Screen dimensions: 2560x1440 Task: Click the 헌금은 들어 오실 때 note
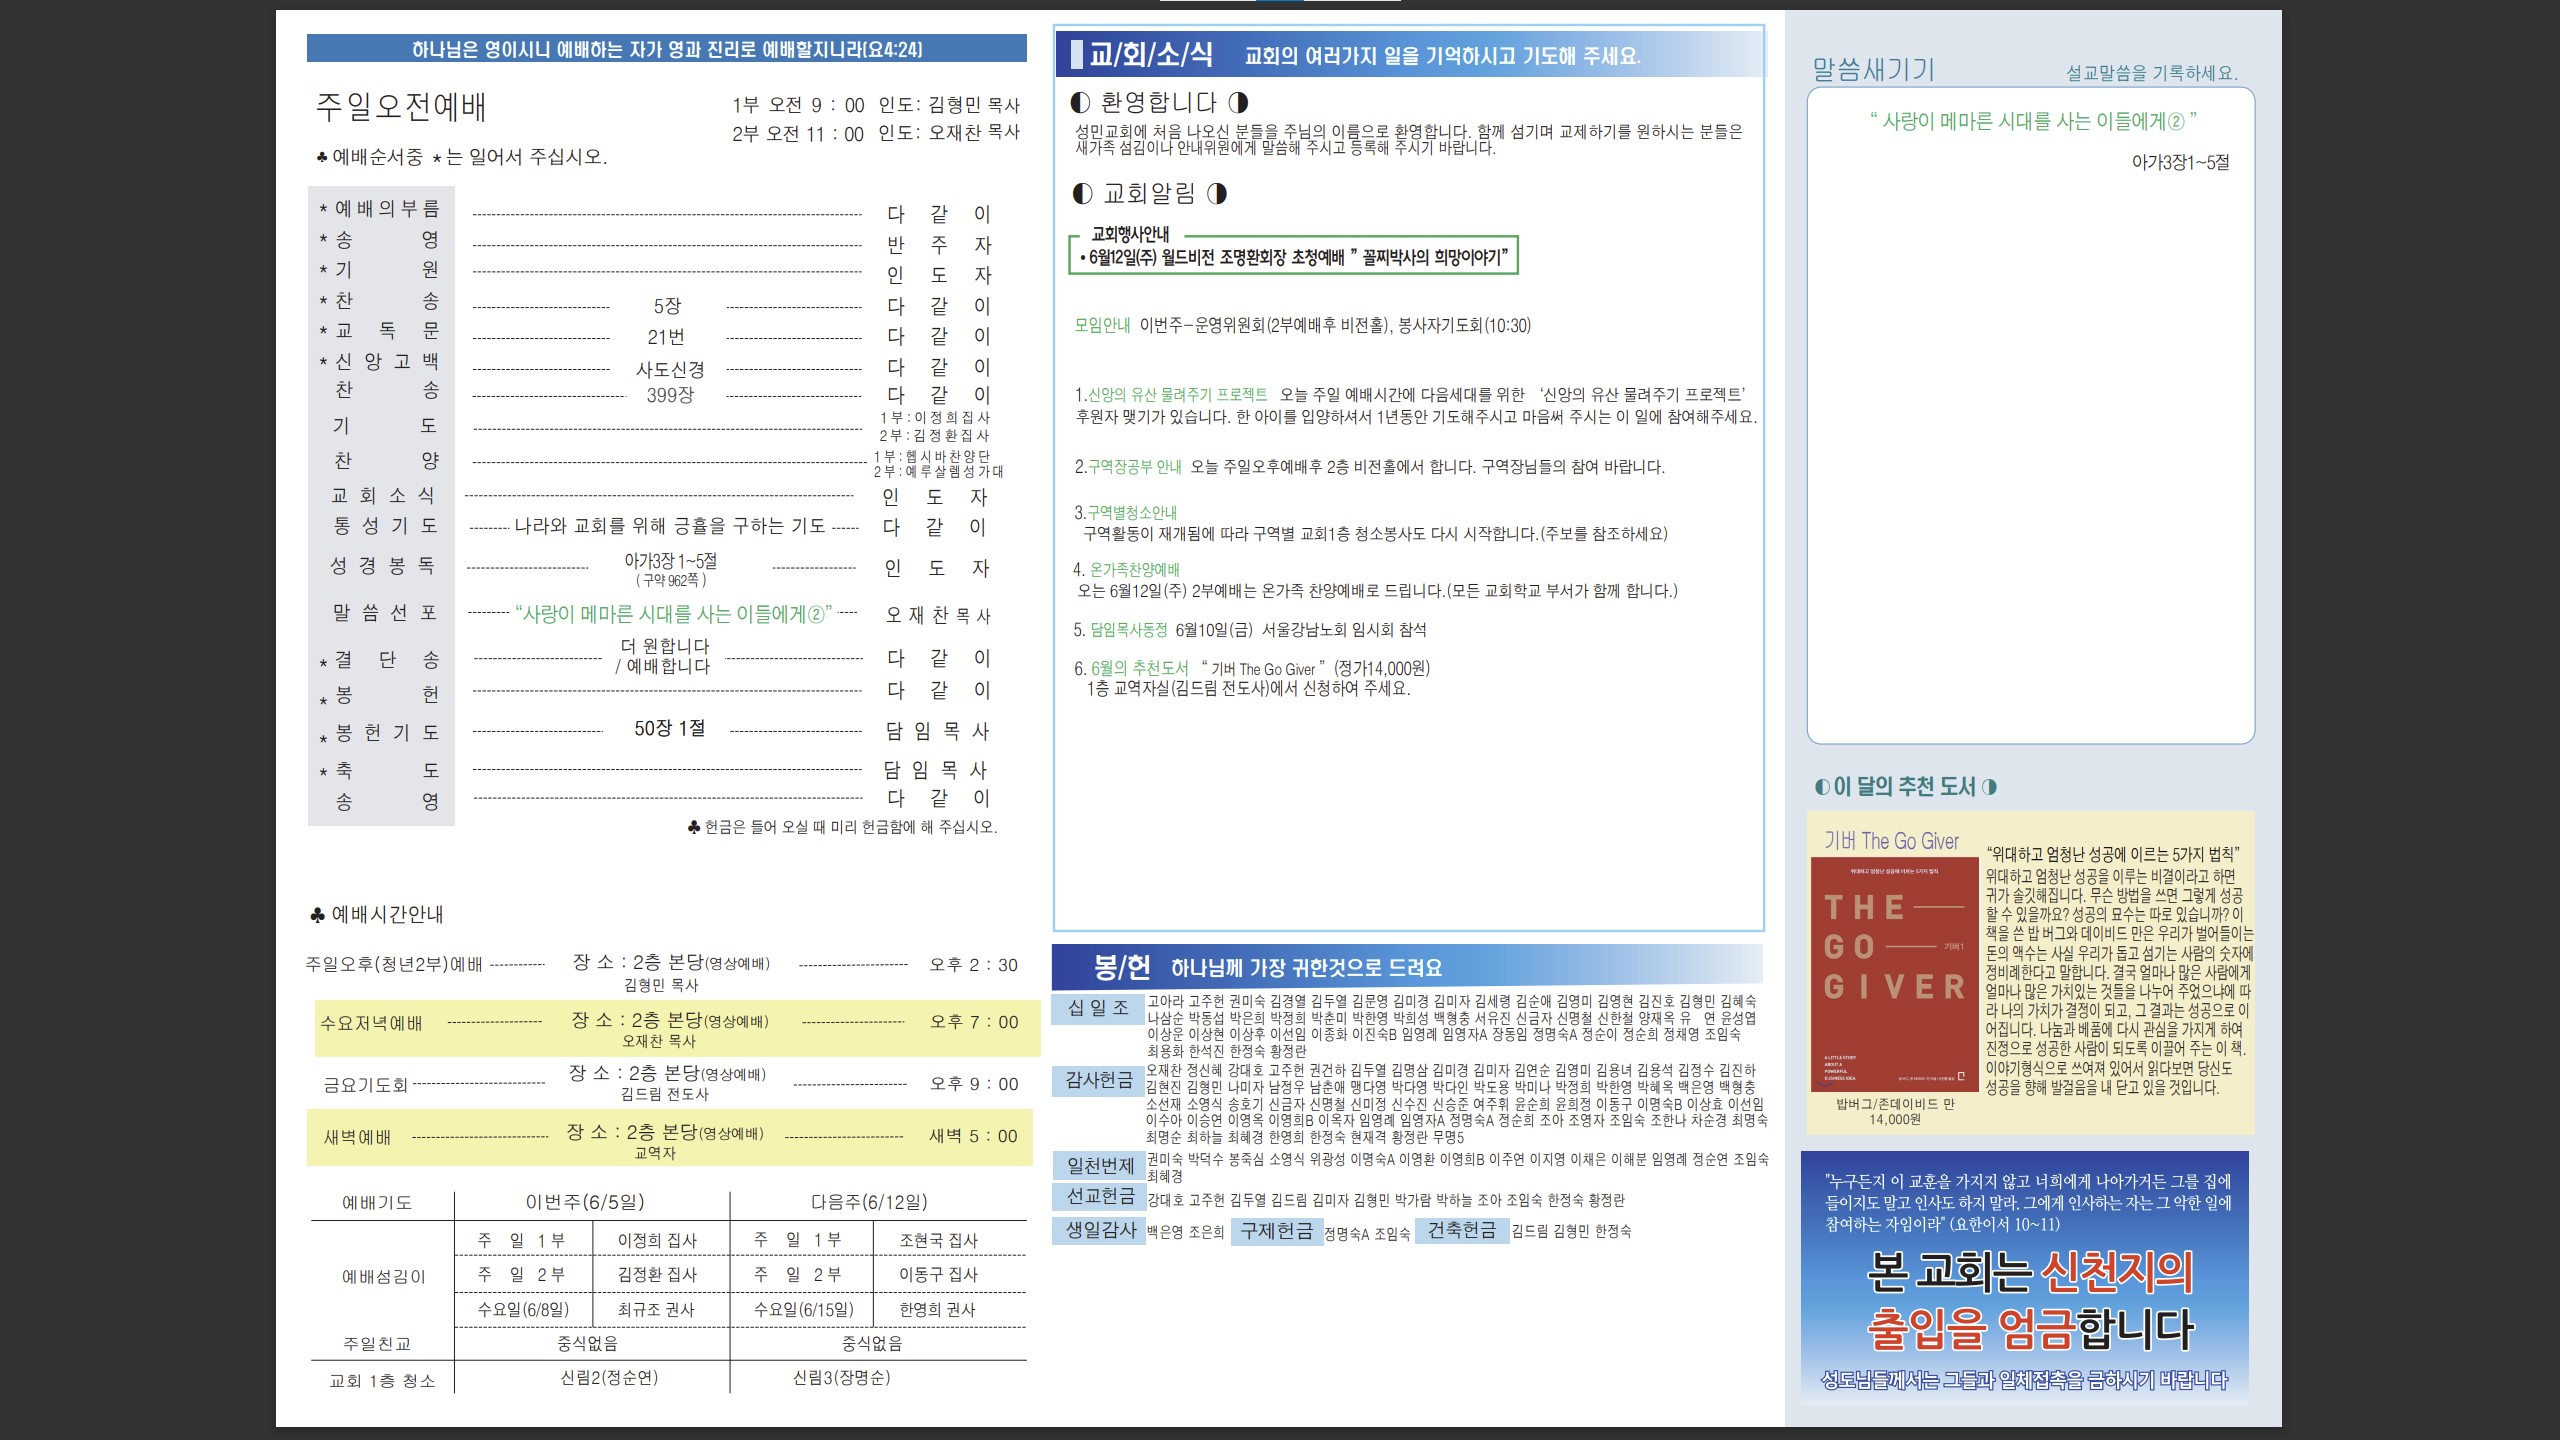click(x=842, y=827)
